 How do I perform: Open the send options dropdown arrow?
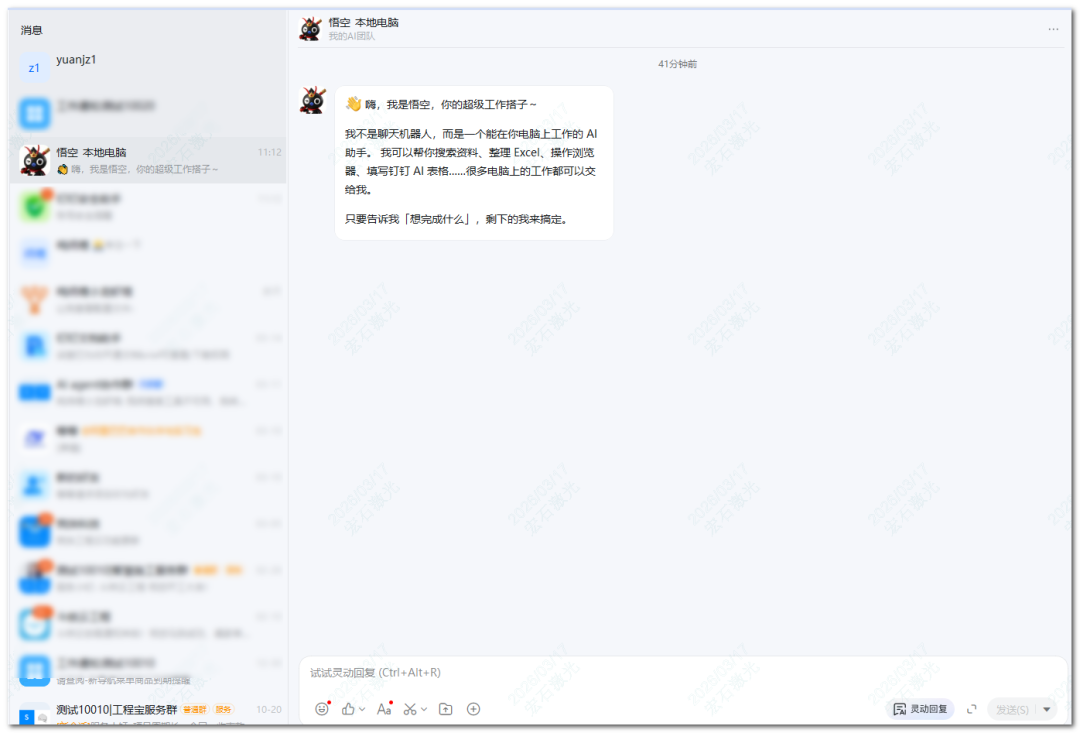click(1047, 710)
